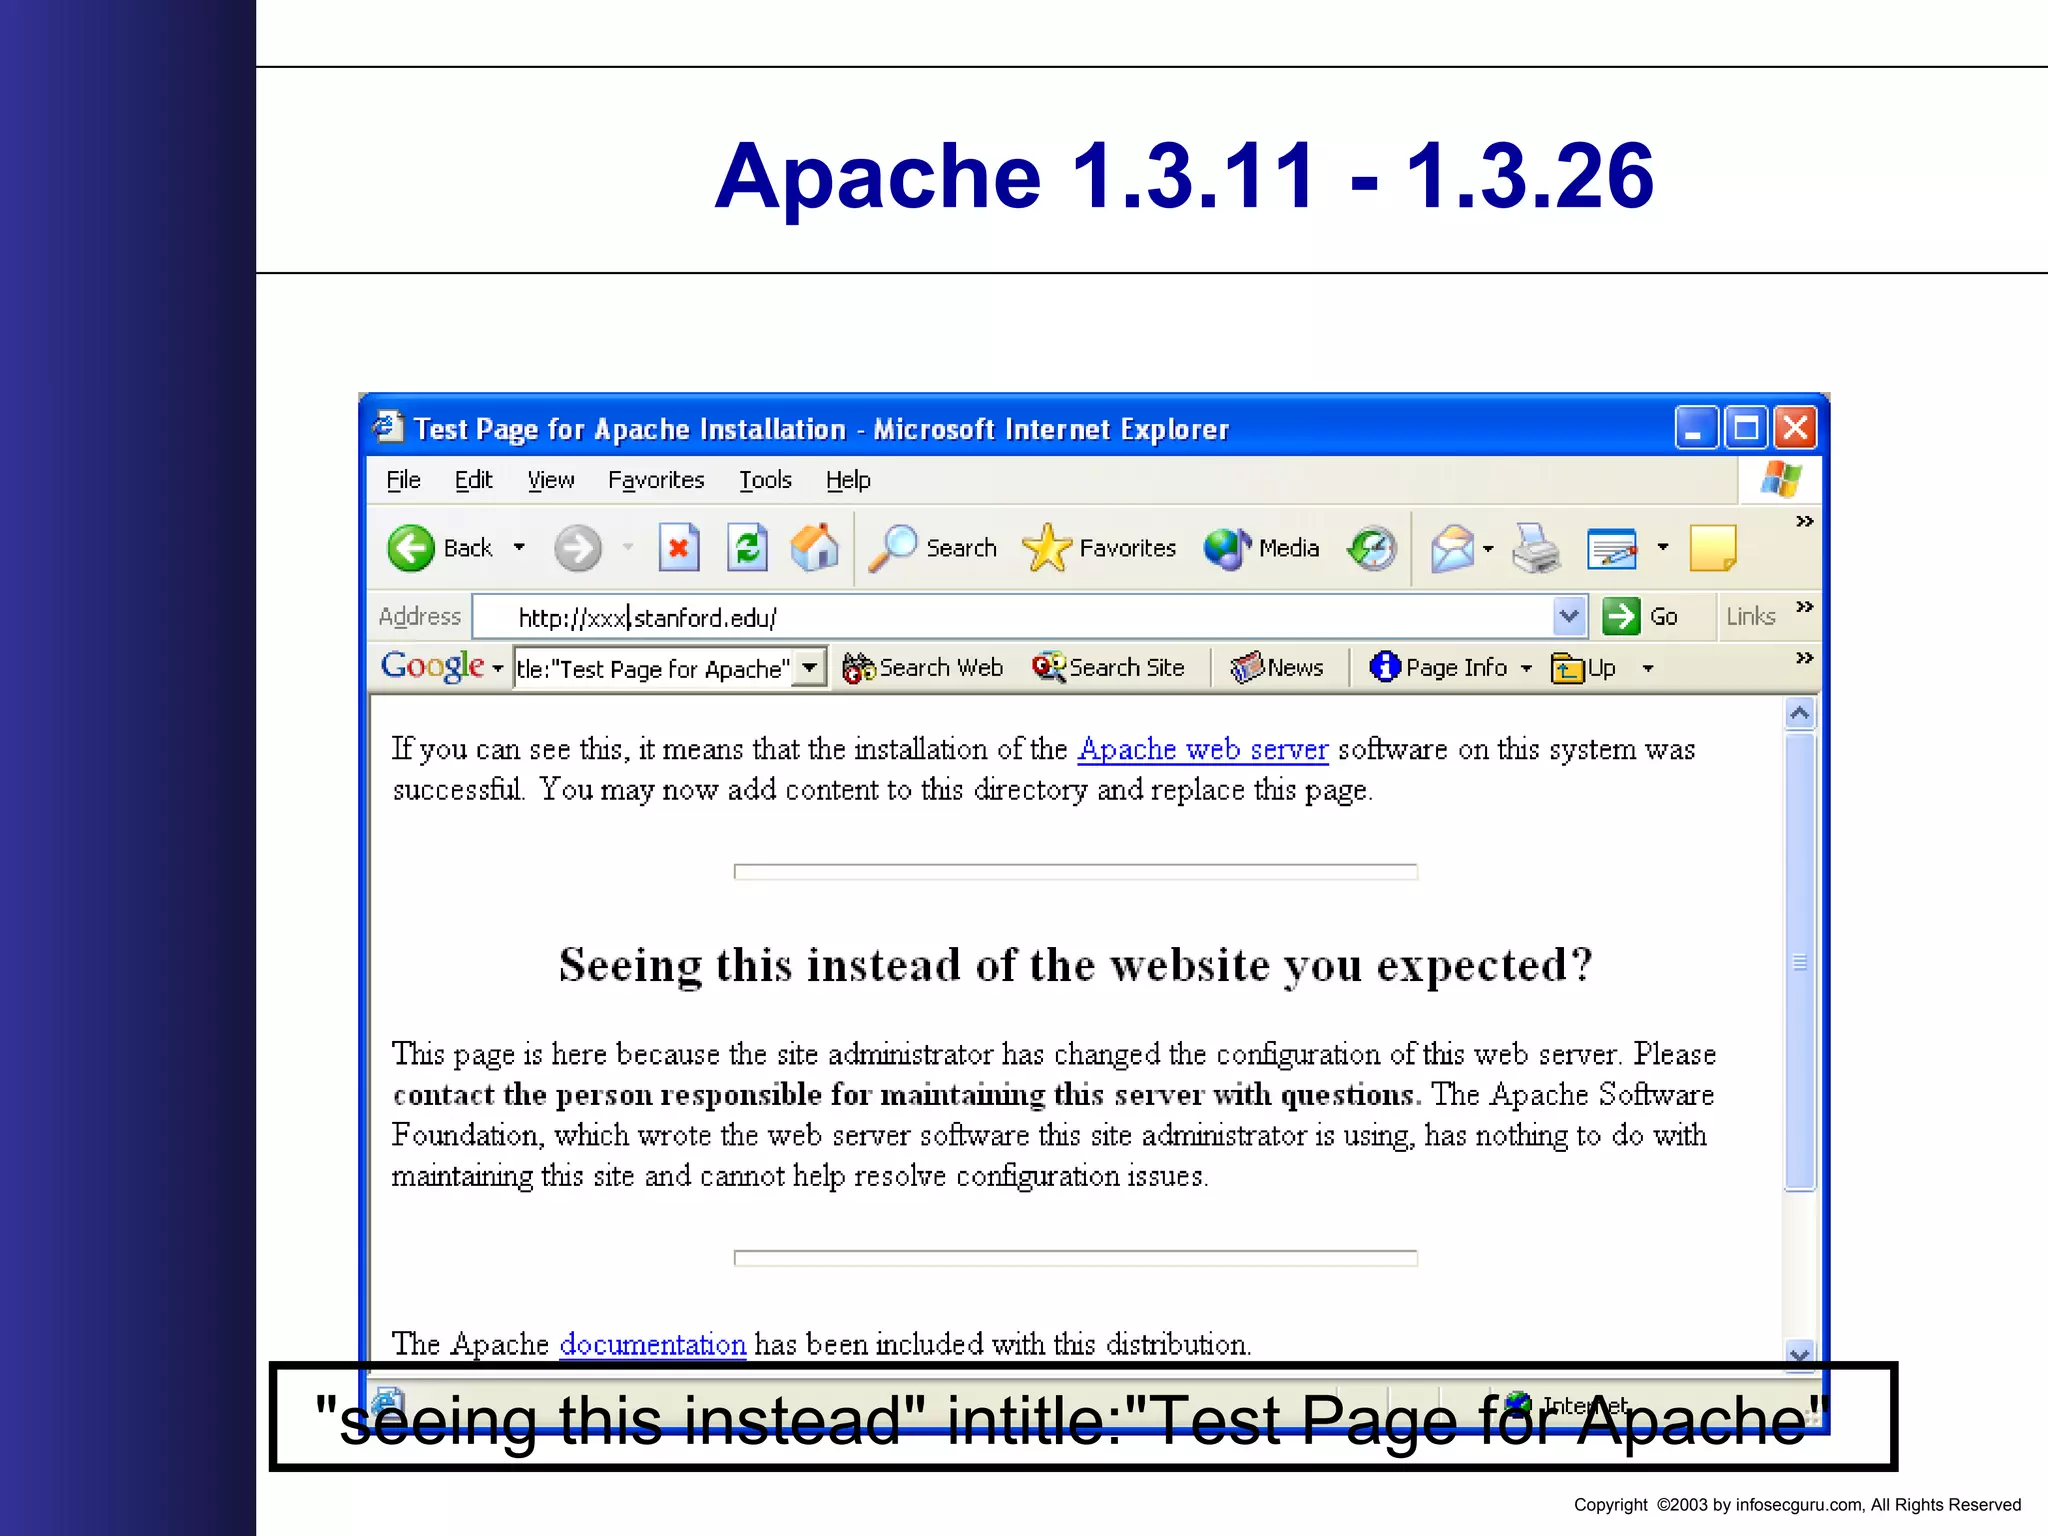Click the Links toolbar label

(1751, 616)
